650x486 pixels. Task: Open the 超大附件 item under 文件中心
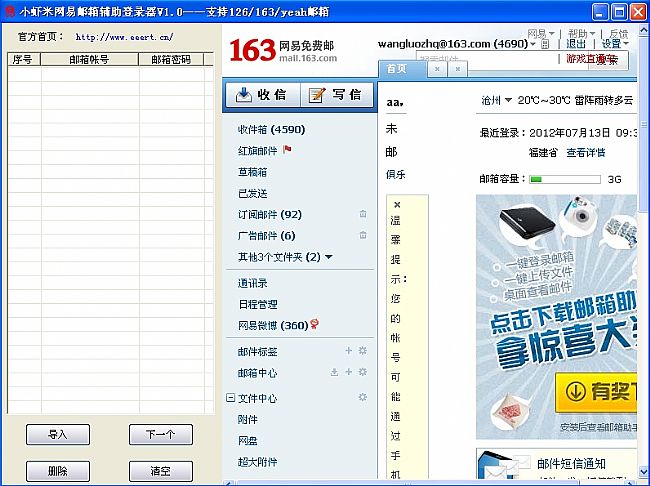point(257,462)
